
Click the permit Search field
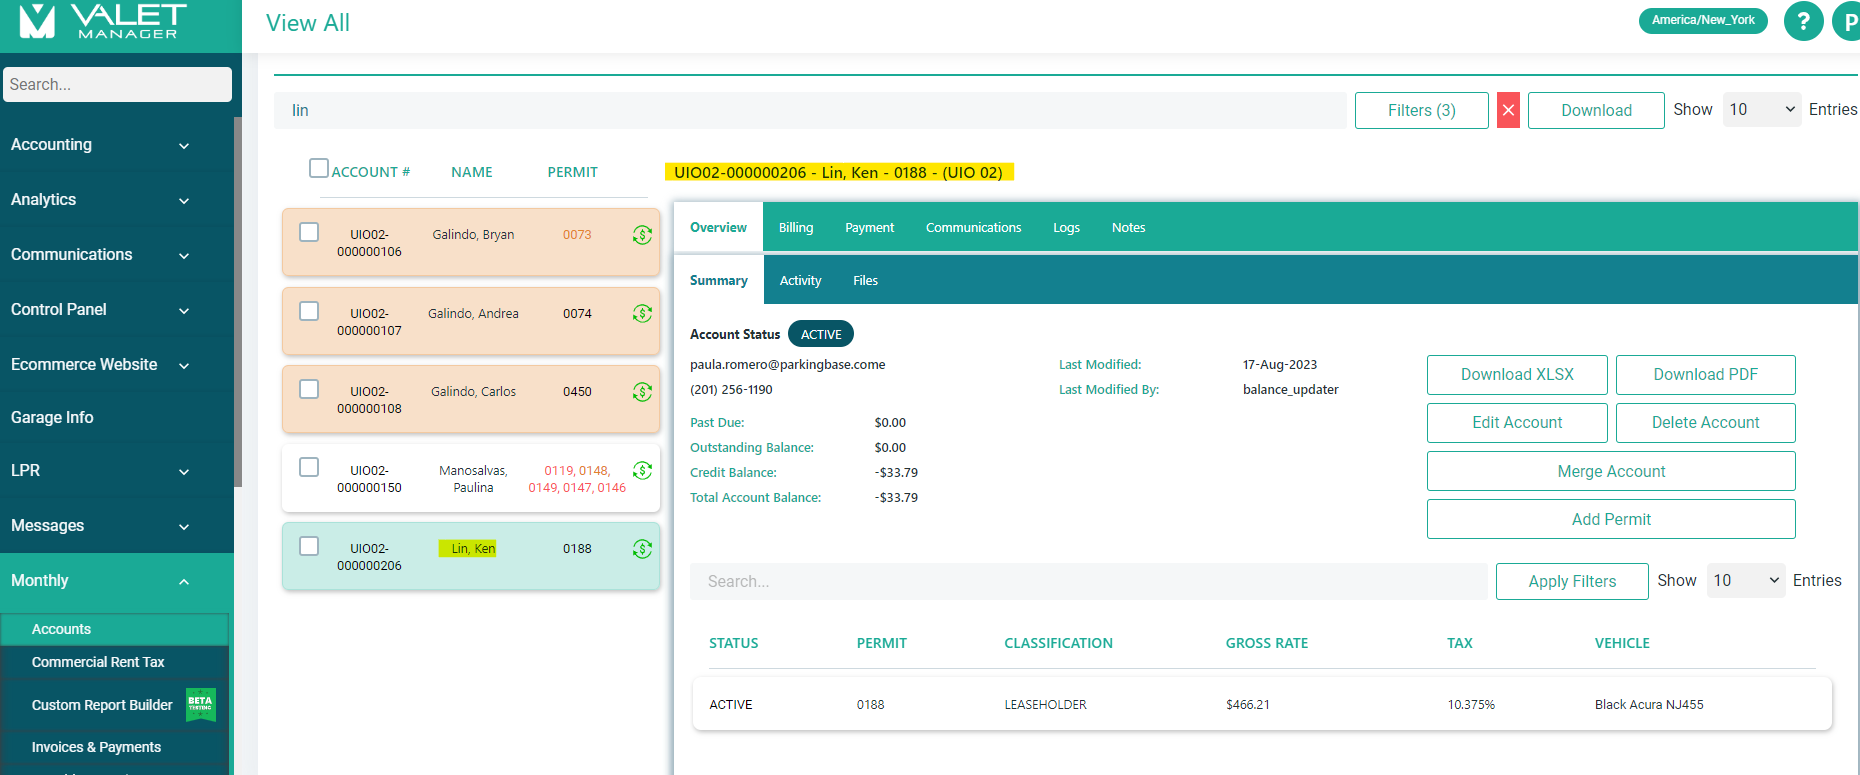coord(1088,581)
